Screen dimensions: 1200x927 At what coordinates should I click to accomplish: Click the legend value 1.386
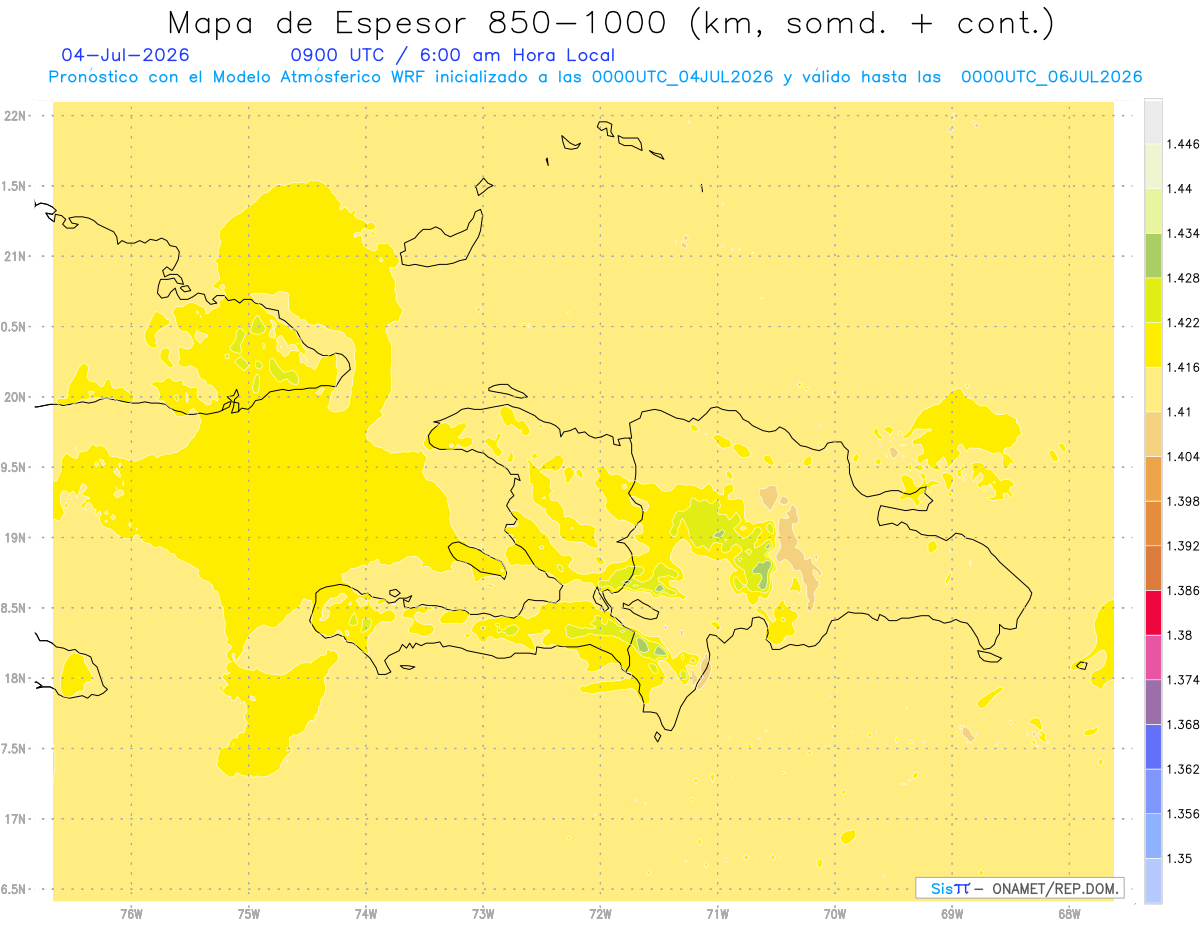point(1183,591)
